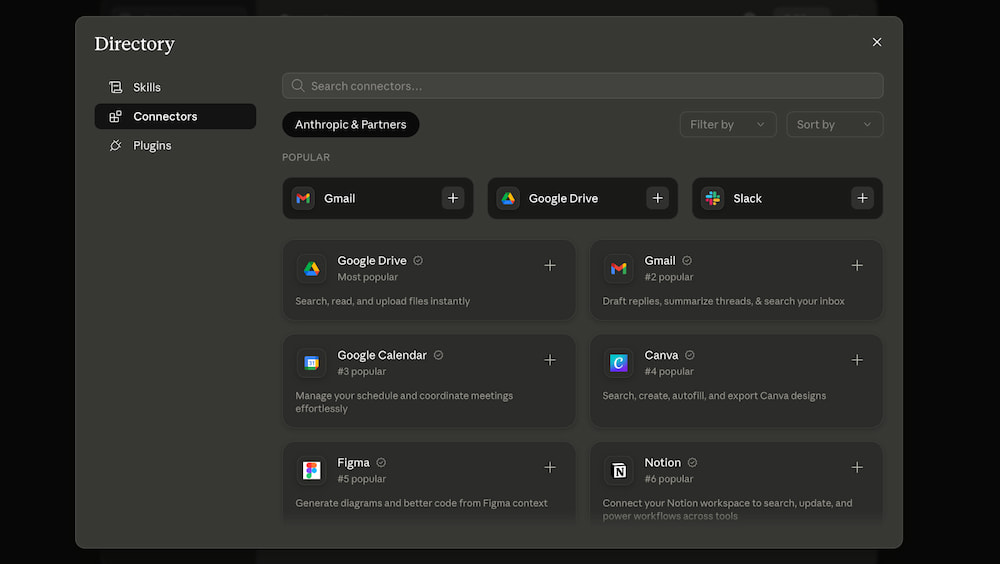Click the Skills scroll icon

tap(115, 87)
